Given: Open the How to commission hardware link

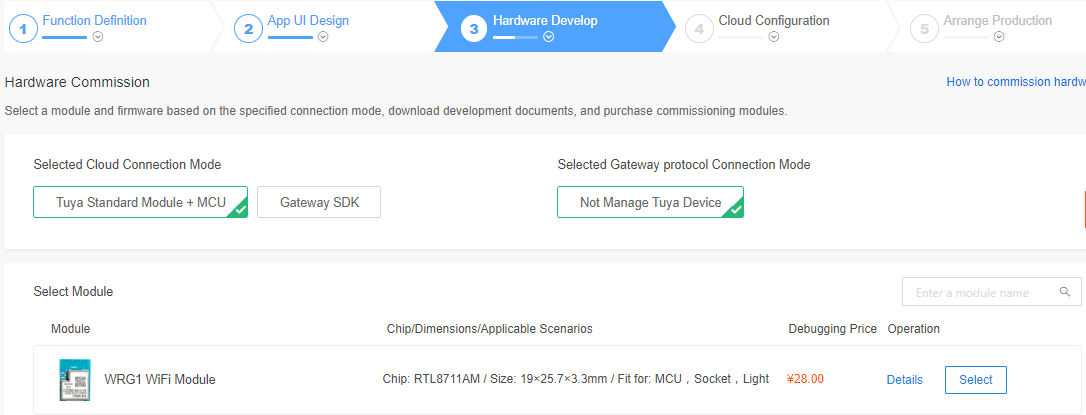Looking at the screenshot, I should click(1015, 82).
